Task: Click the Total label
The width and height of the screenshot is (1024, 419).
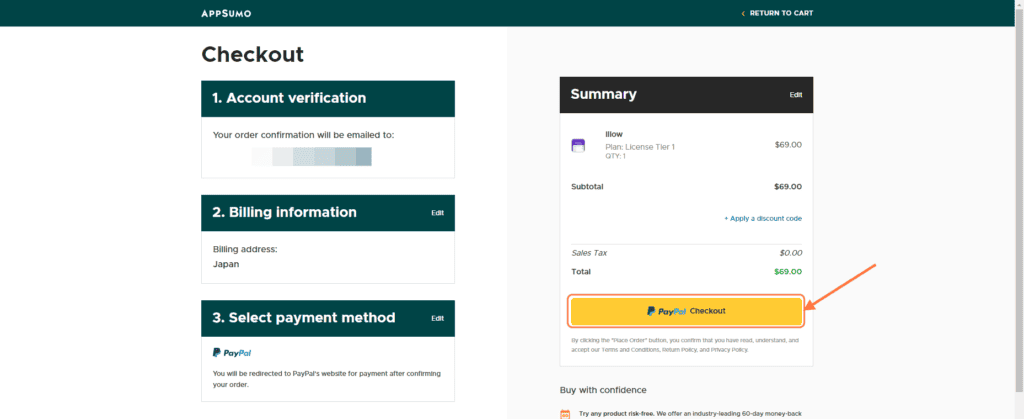Action: (581, 272)
